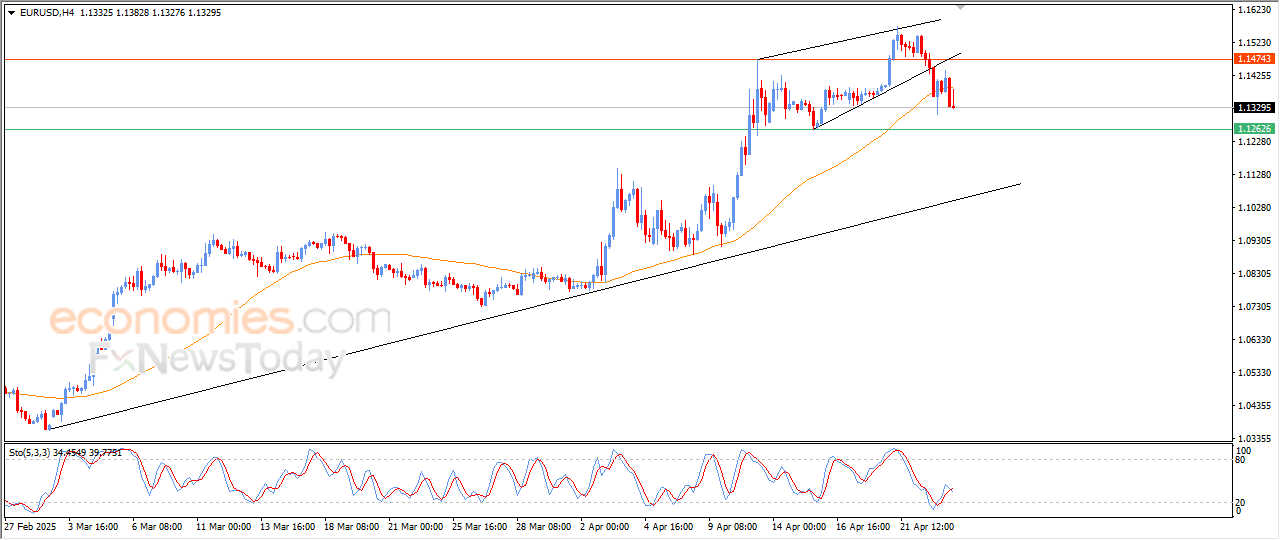Image resolution: width=1280 pixels, height=540 pixels.
Task: Click the 1.12280 price axis label
Action: [1254, 142]
